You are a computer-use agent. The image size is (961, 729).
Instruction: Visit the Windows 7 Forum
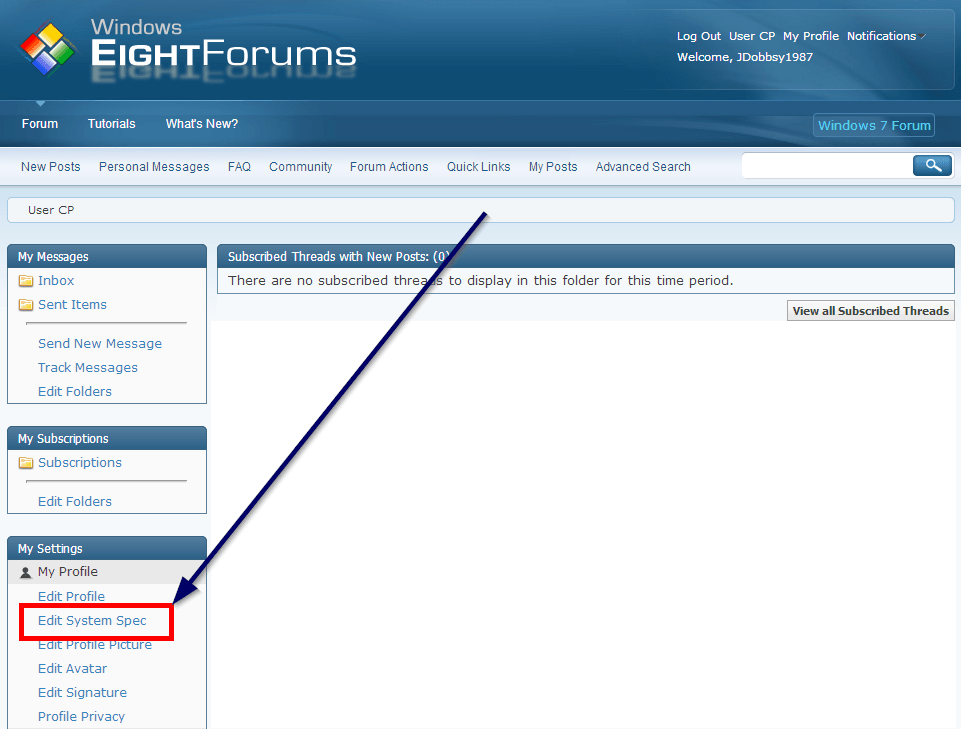tap(874, 126)
